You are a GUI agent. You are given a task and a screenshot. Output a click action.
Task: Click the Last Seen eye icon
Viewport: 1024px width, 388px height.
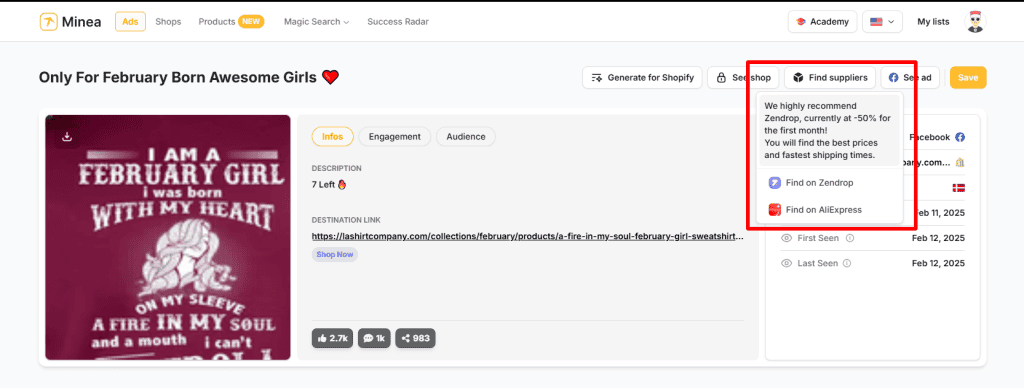tap(787, 263)
